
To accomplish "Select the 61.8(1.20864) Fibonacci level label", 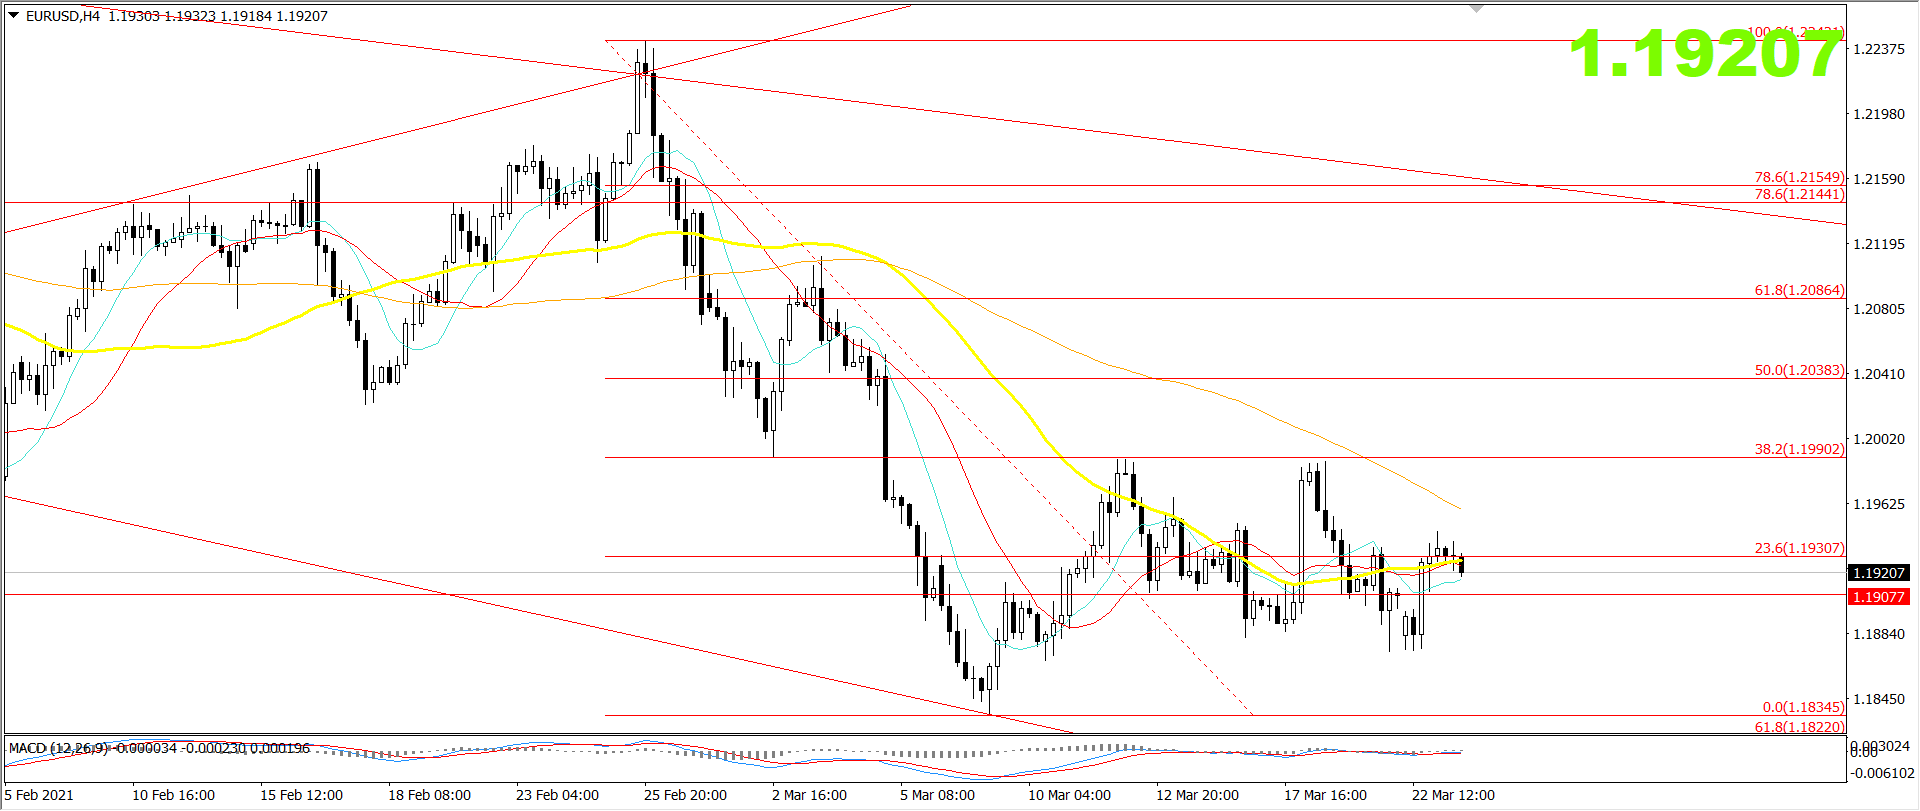I will point(1799,290).
